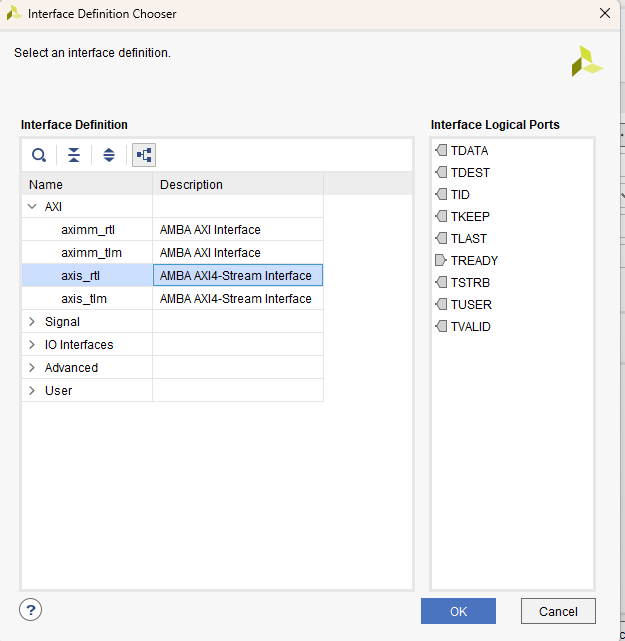Expand the Advanced tree group
Image resolution: width=625 pixels, height=641 pixels.
32,368
